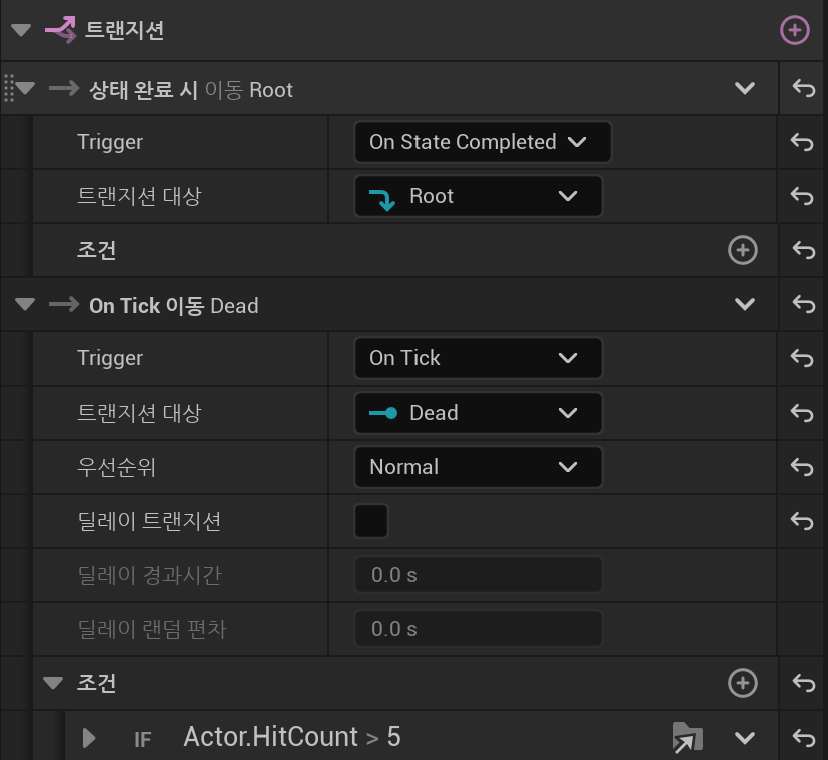Reset the 우선순위 Normal value to default
828x760 pixels.
[802, 467]
